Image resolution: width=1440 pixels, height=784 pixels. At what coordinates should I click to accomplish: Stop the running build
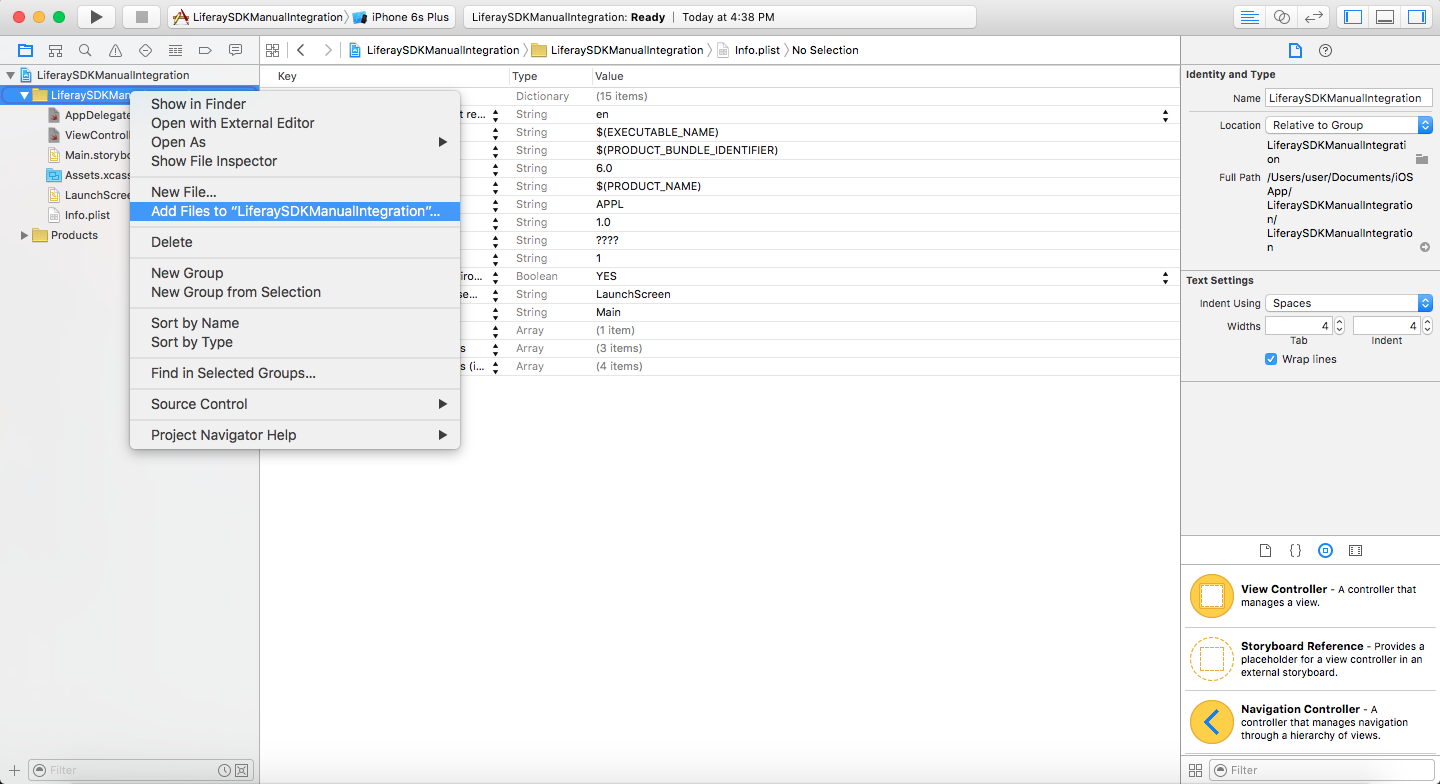click(x=141, y=17)
